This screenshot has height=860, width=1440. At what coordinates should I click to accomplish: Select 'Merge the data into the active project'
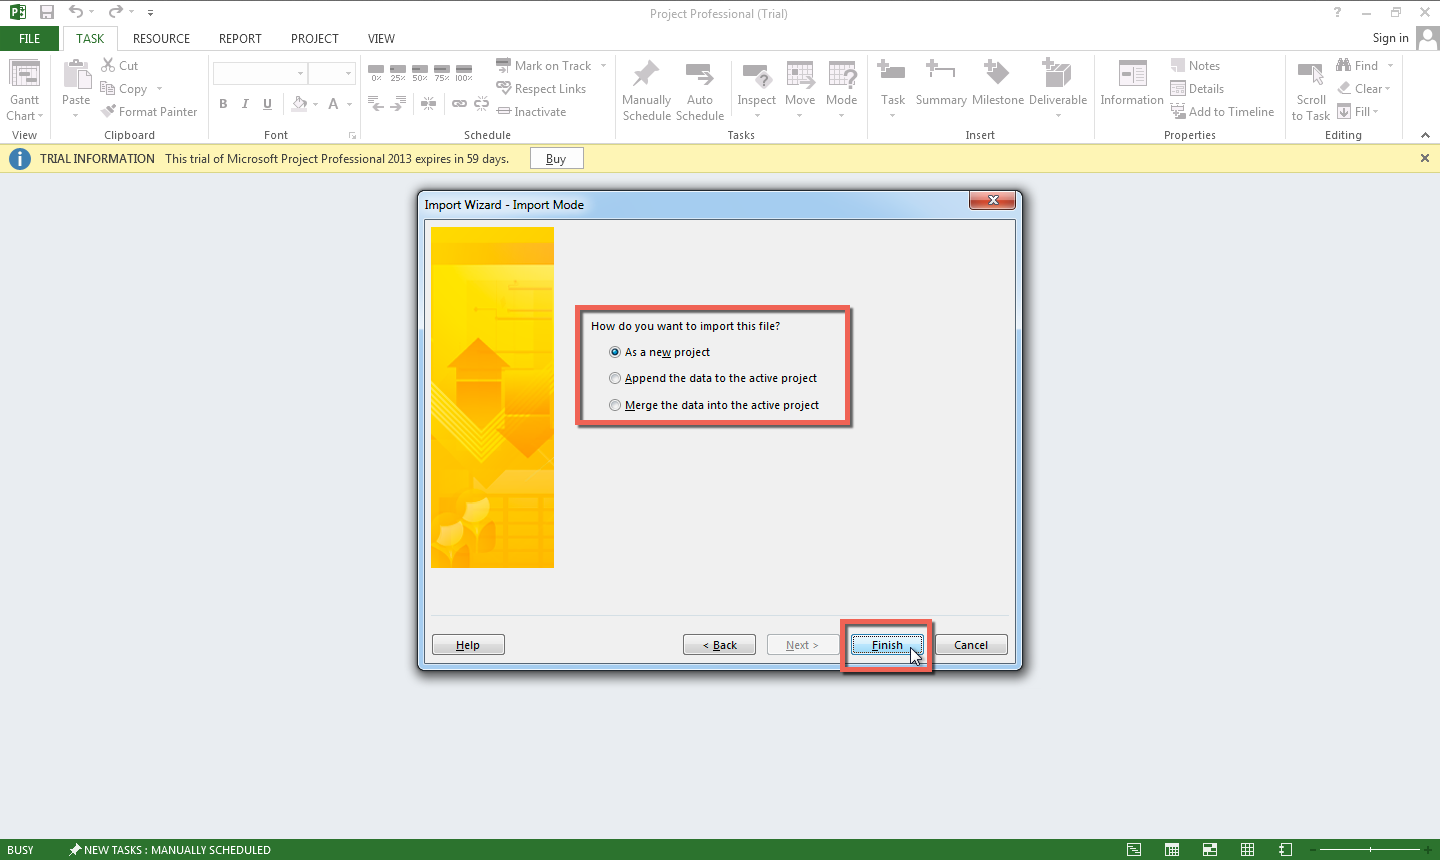coord(615,405)
